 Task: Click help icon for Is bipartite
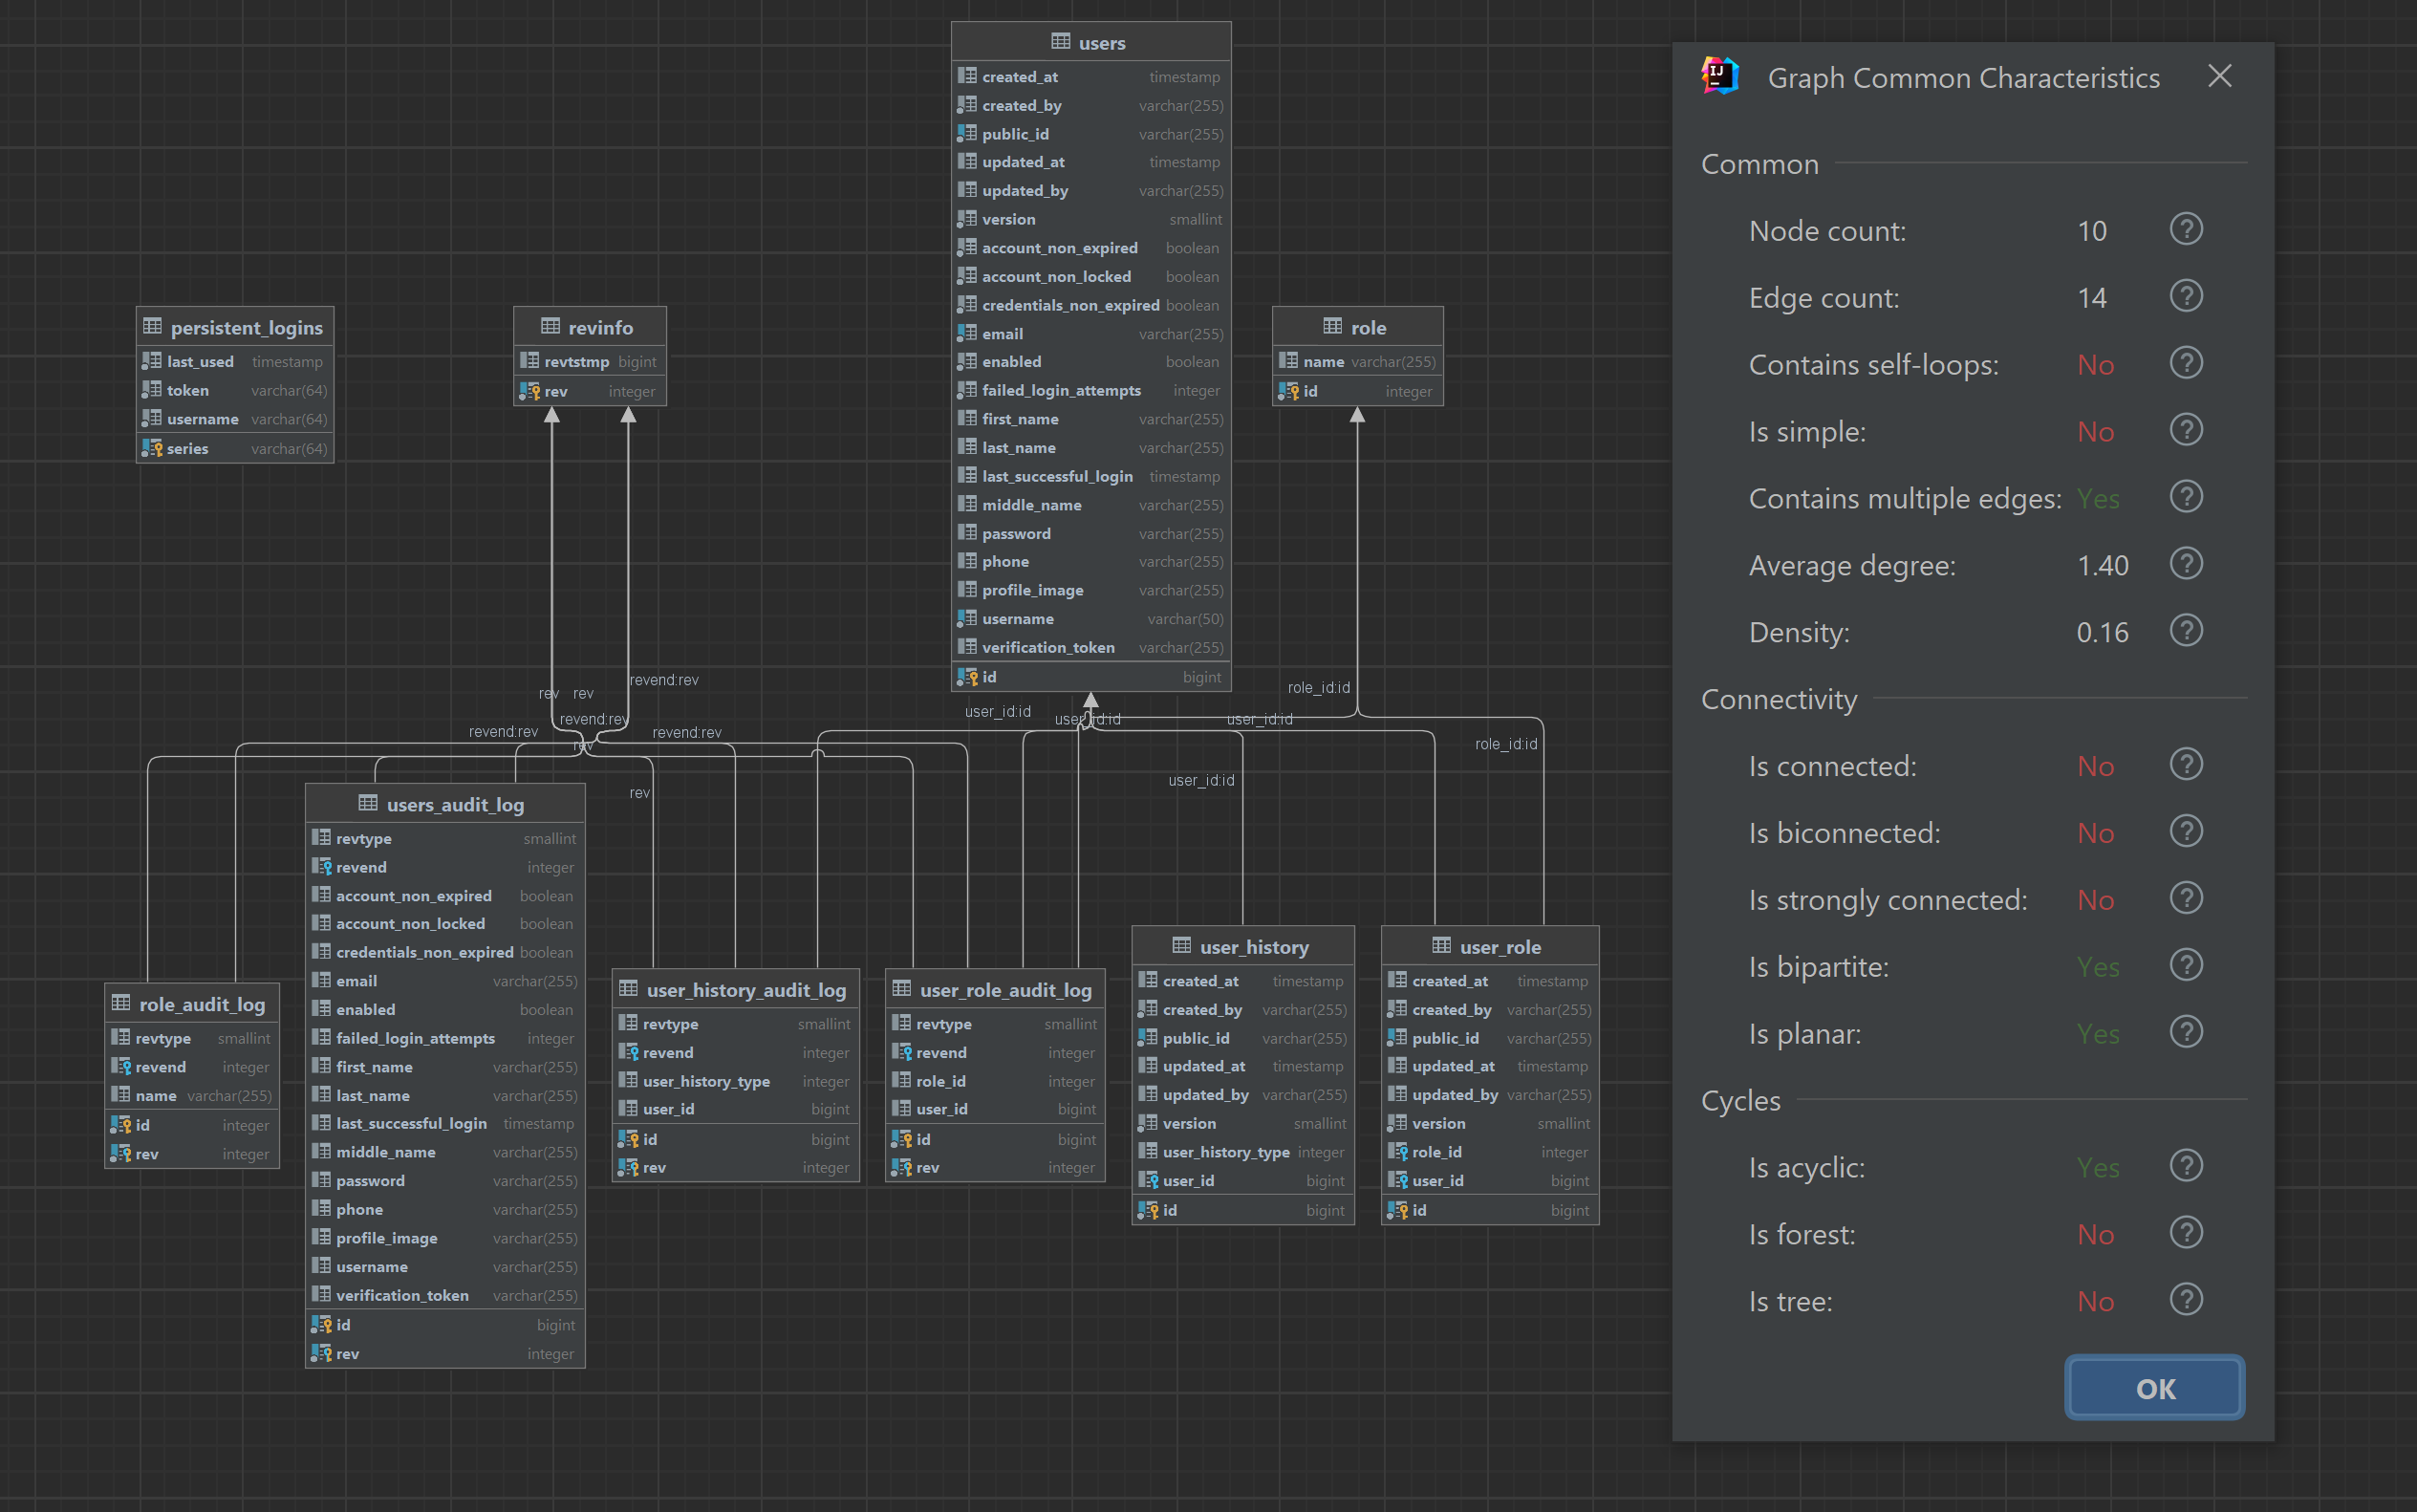tap(2186, 966)
